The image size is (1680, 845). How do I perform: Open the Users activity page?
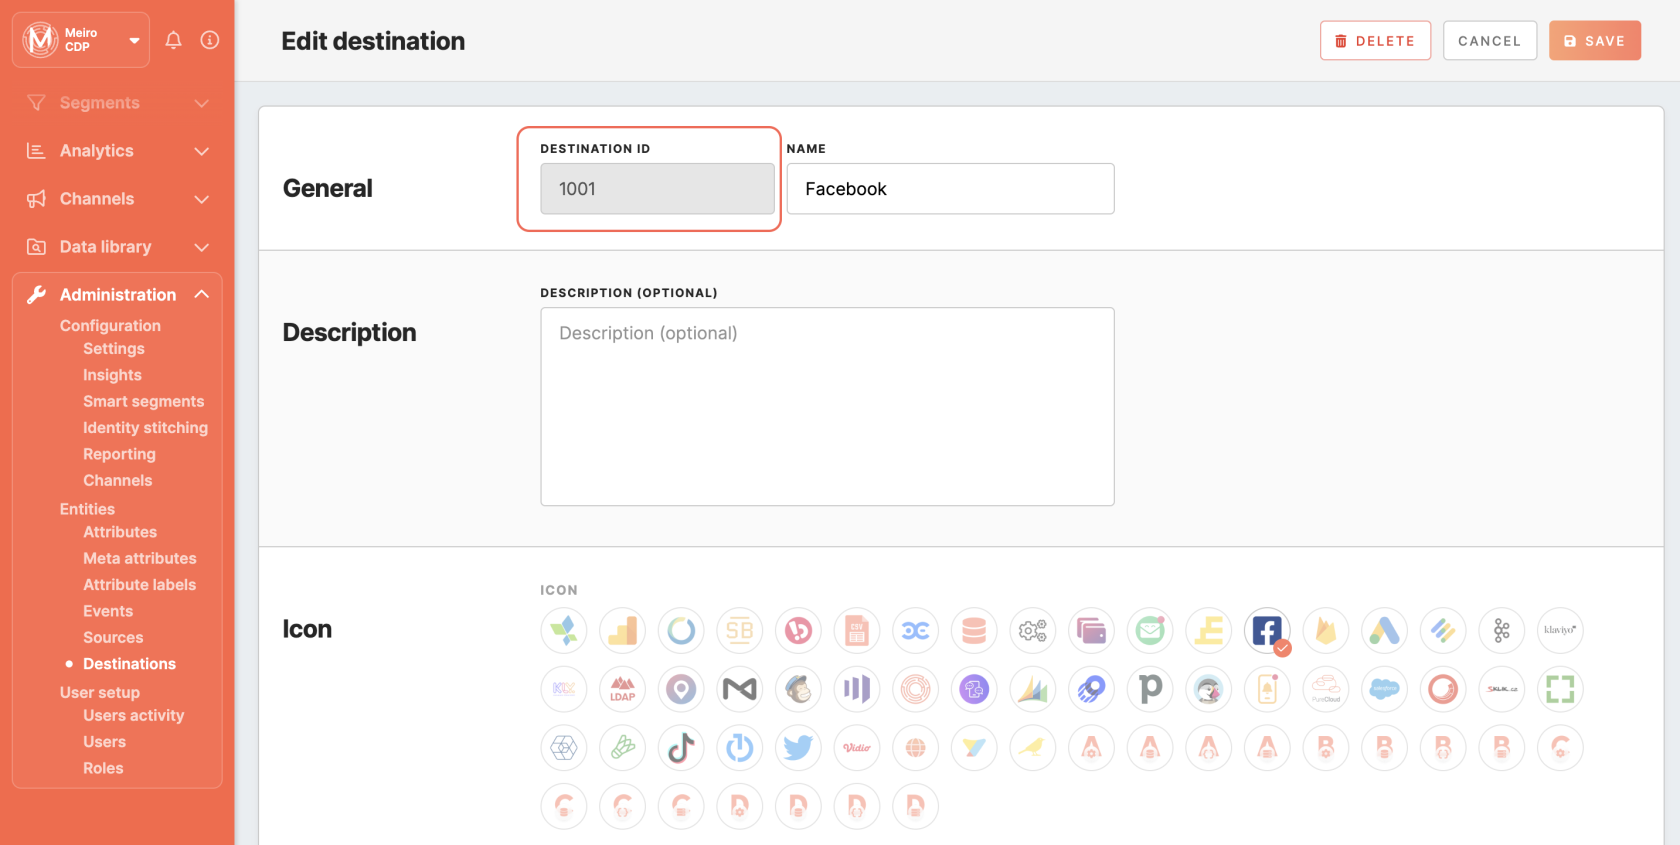[133, 716]
